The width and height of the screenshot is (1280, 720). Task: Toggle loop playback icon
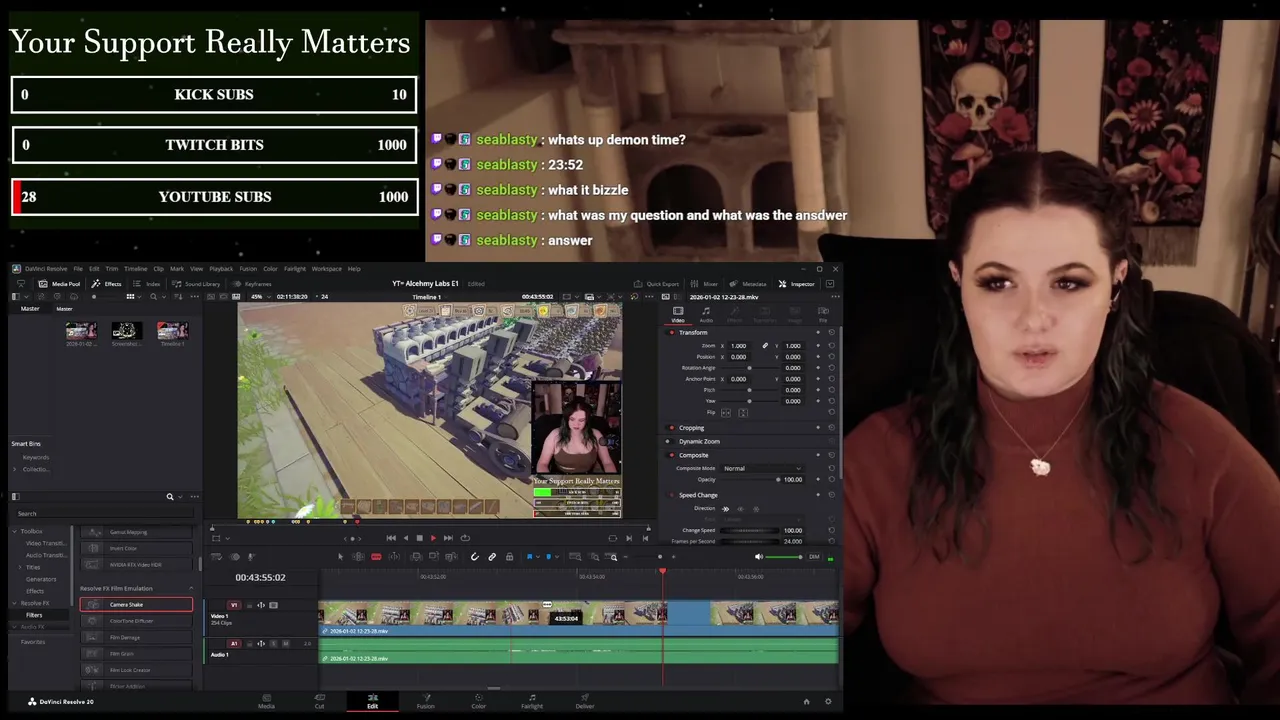[465, 538]
